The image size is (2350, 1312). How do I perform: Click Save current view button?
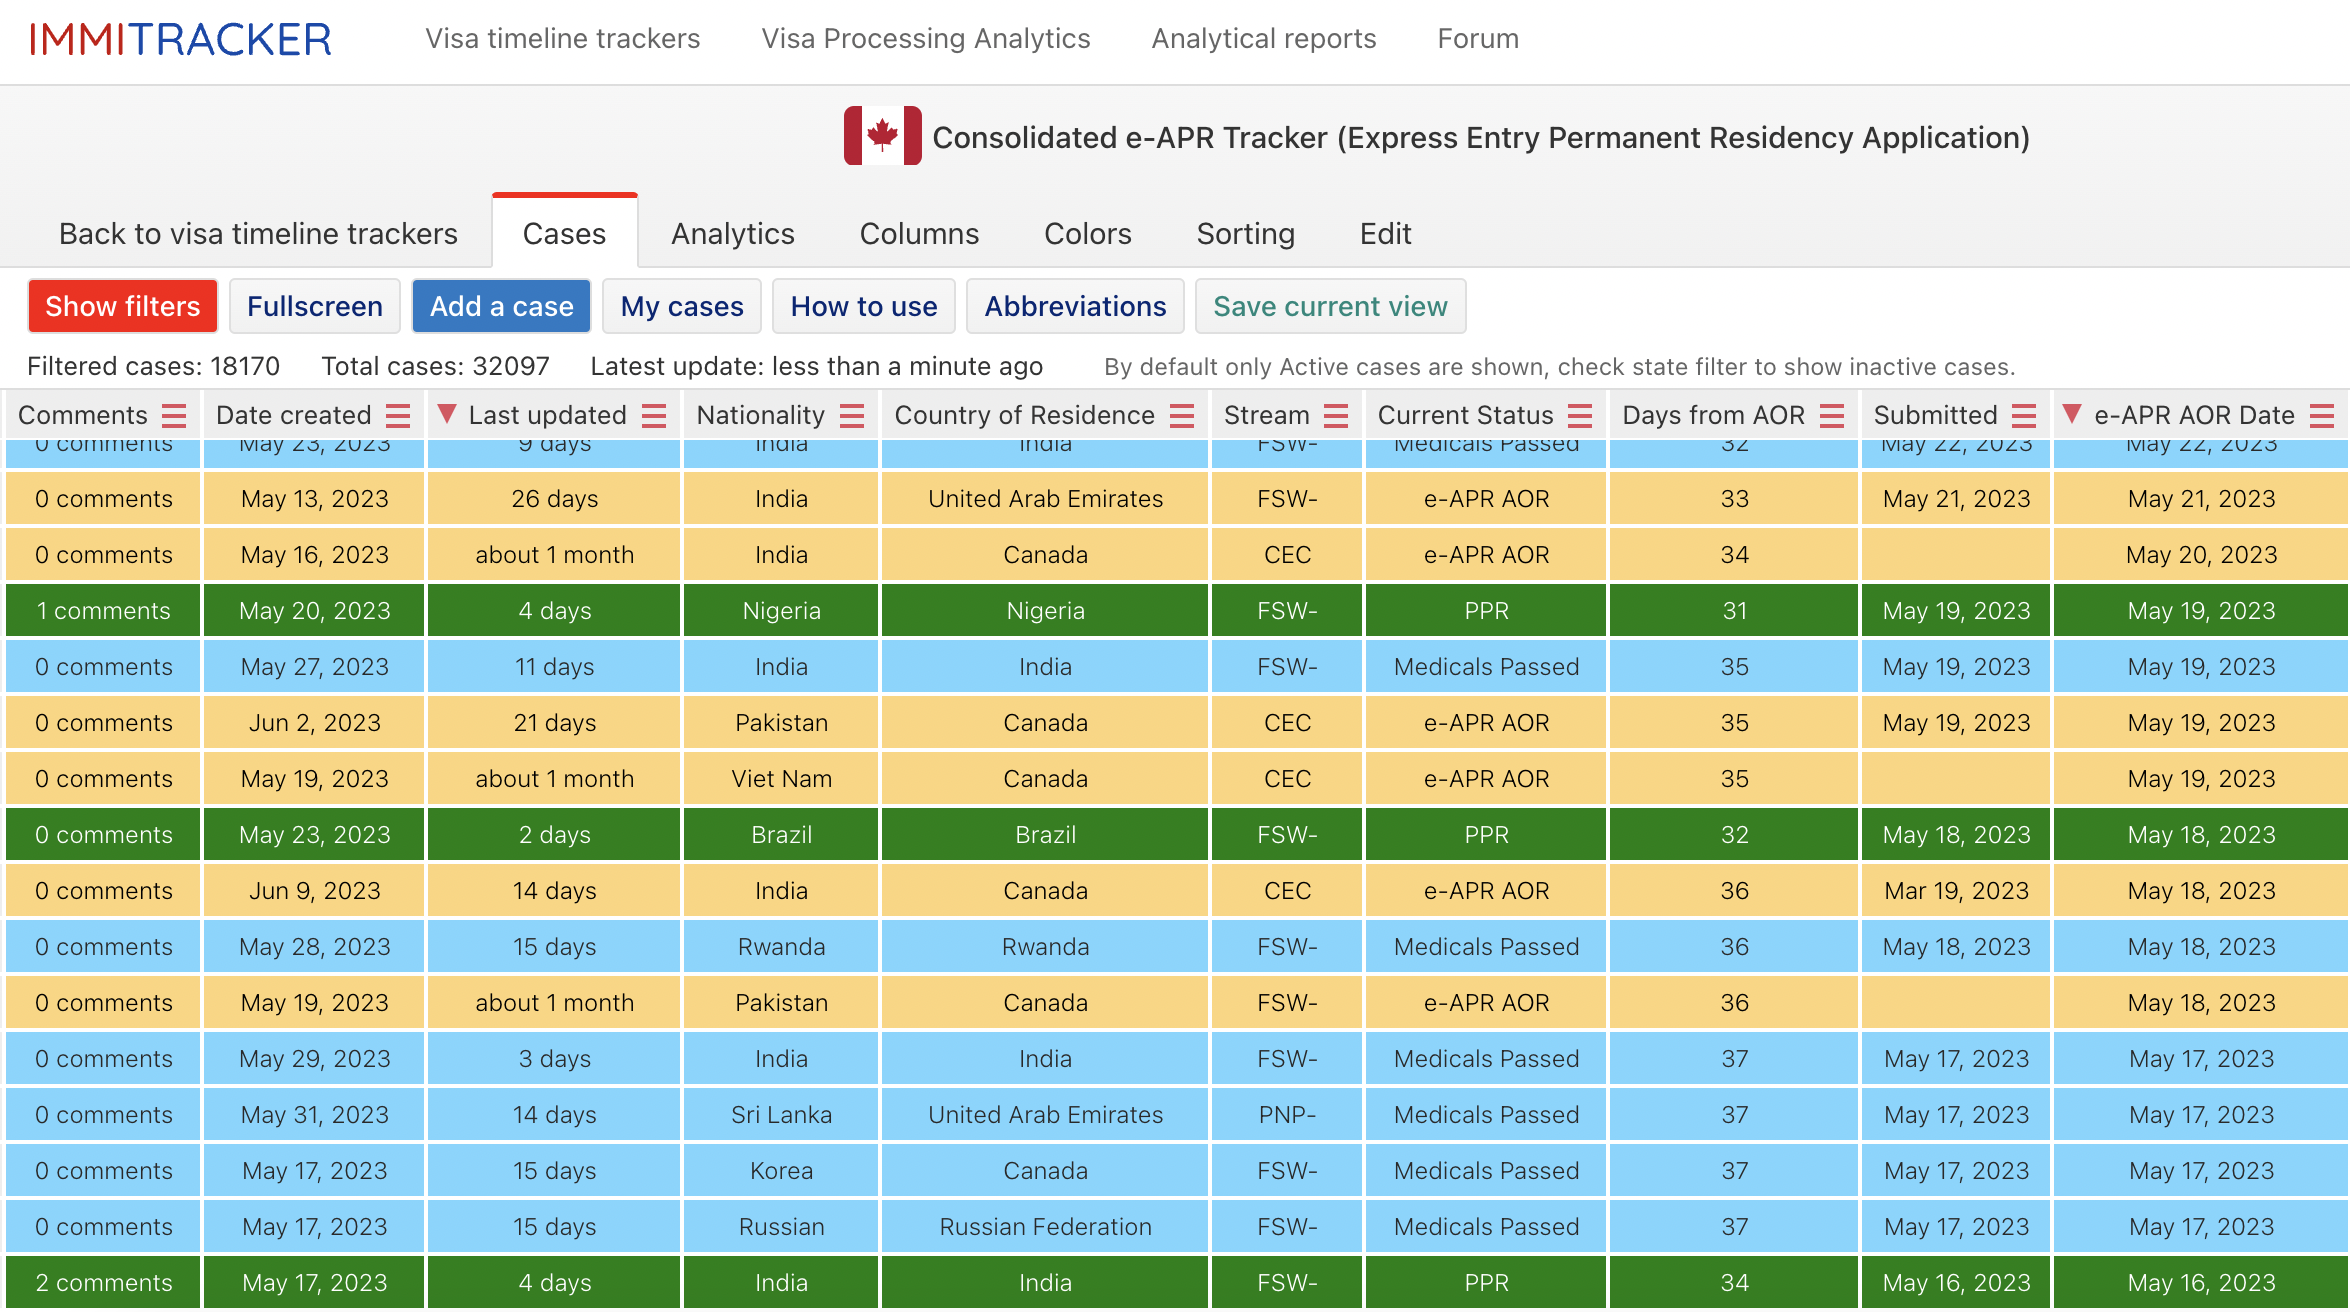click(1330, 306)
